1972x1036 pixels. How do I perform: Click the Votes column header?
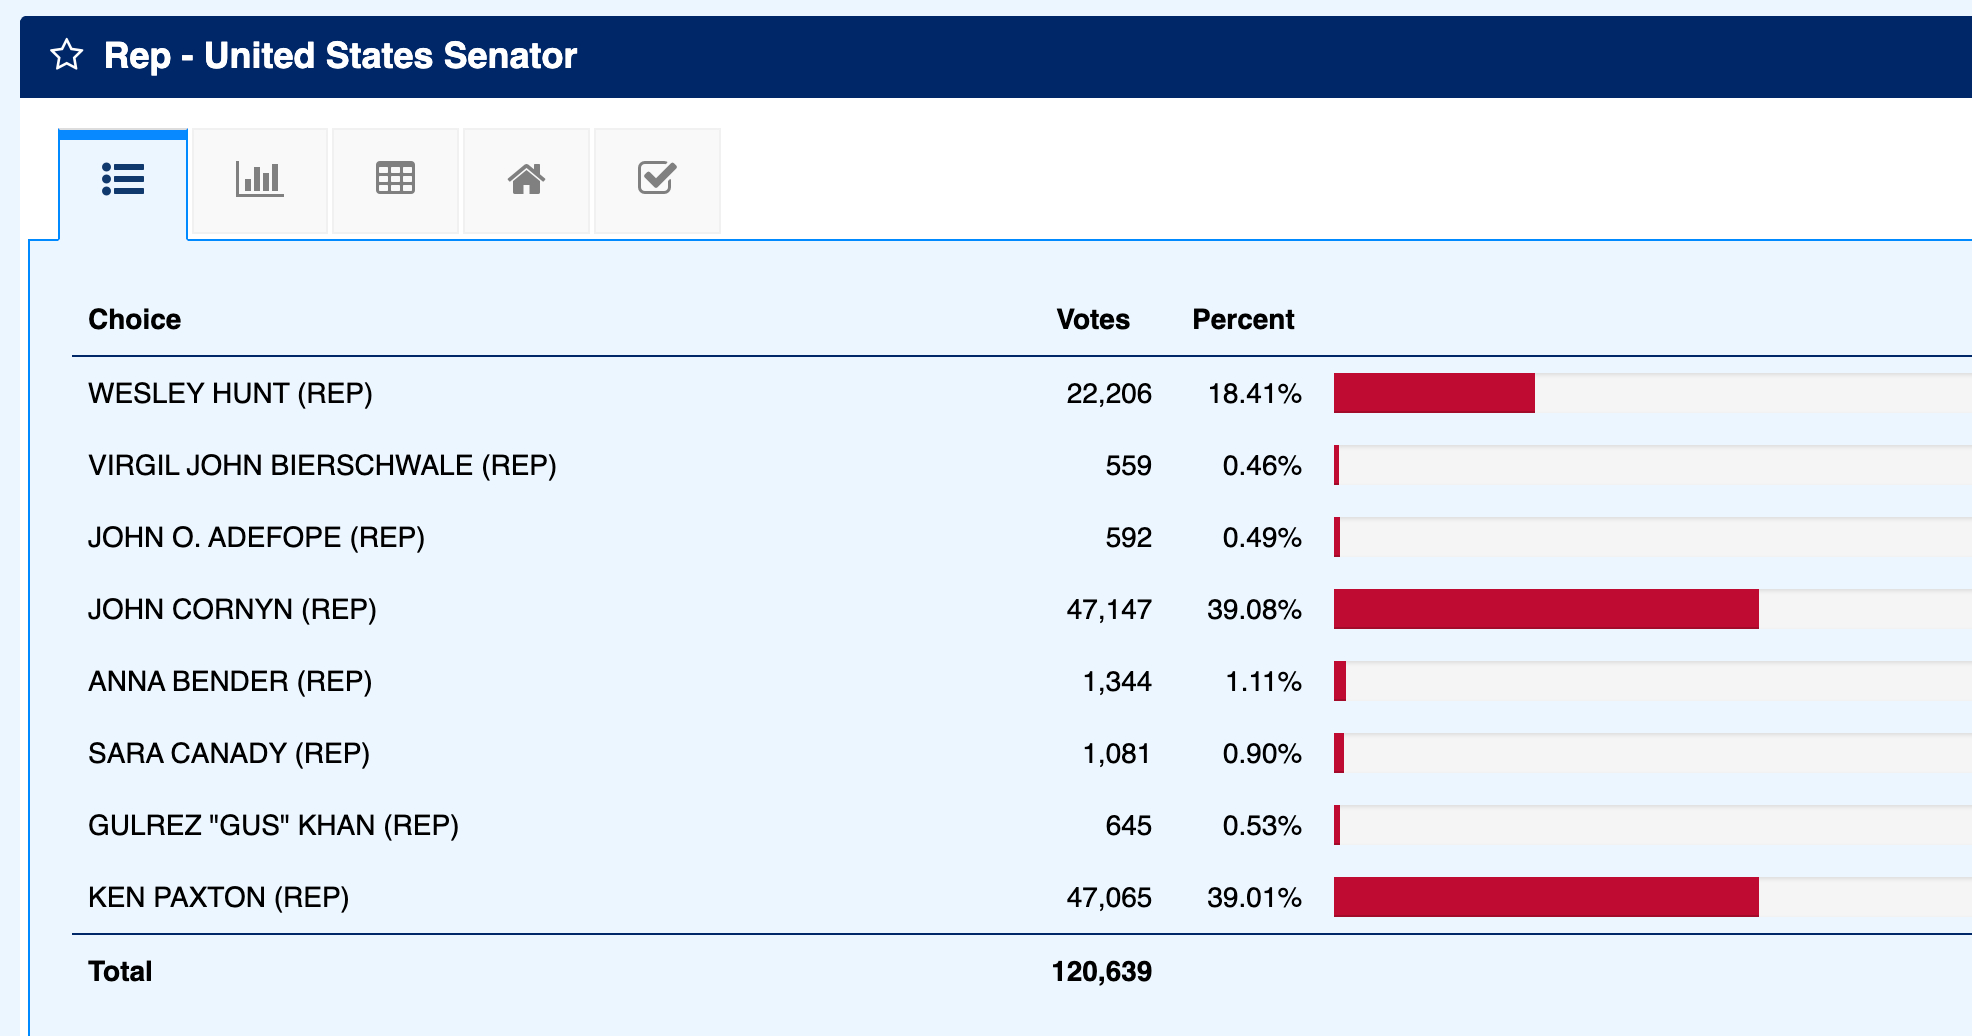tap(1092, 320)
